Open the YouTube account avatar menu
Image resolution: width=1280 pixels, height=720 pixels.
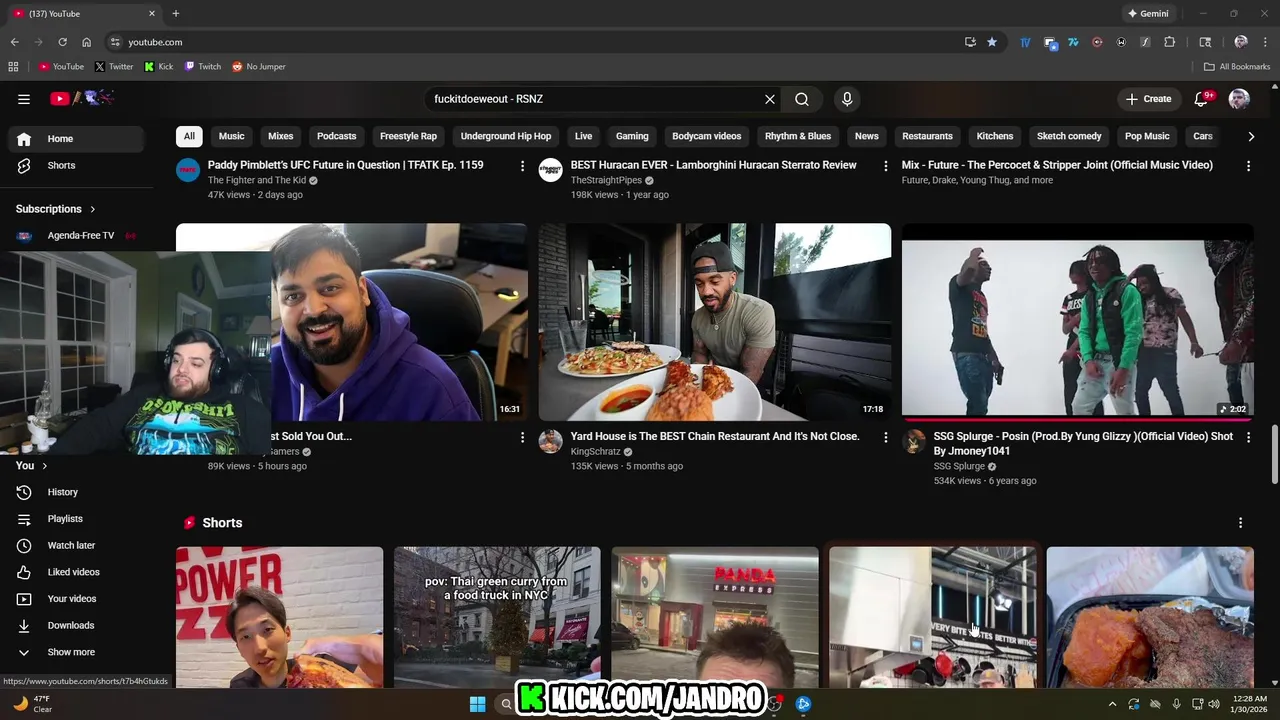(1239, 99)
